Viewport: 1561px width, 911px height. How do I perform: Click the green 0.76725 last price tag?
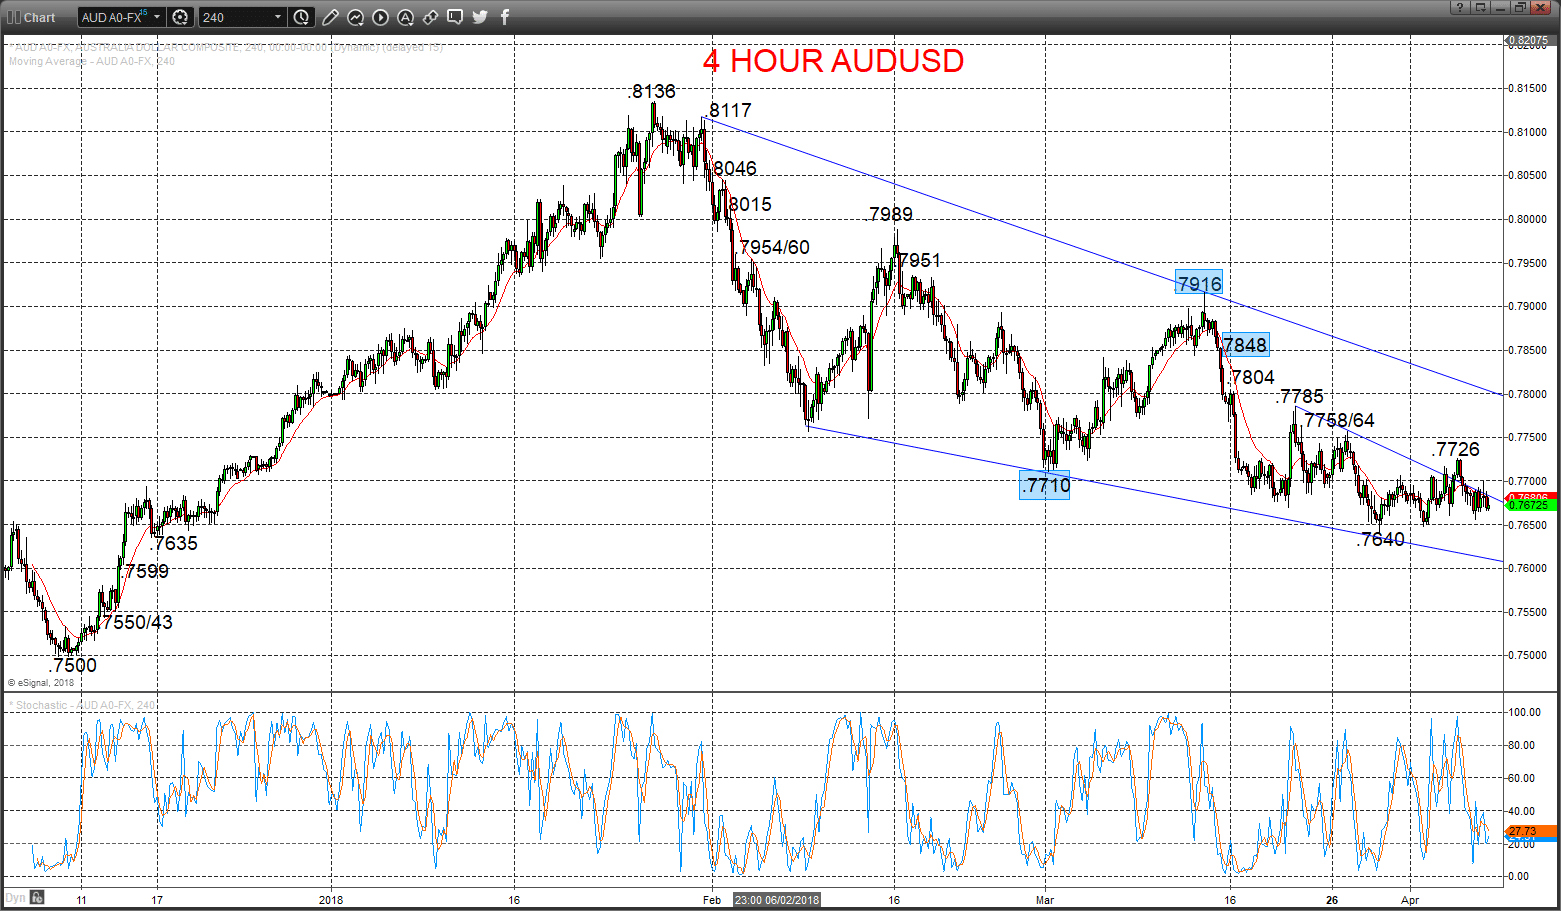1530,506
